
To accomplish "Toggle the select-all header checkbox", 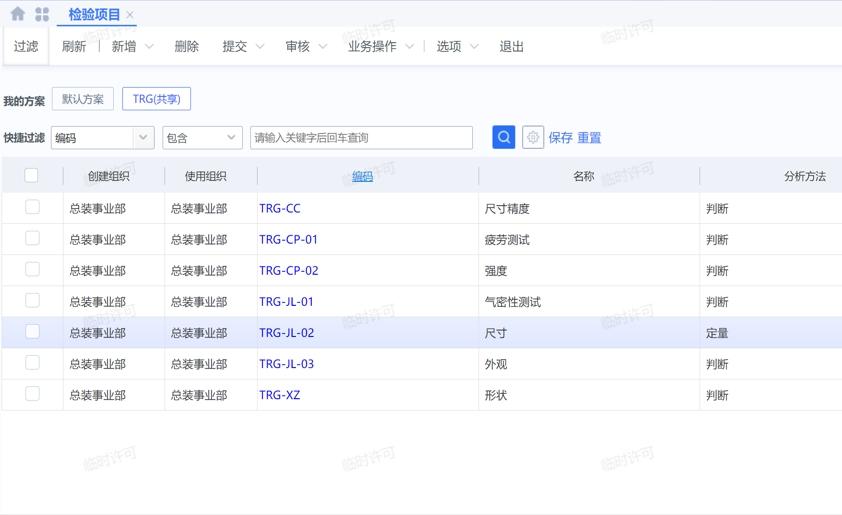I will click(x=31, y=175).
